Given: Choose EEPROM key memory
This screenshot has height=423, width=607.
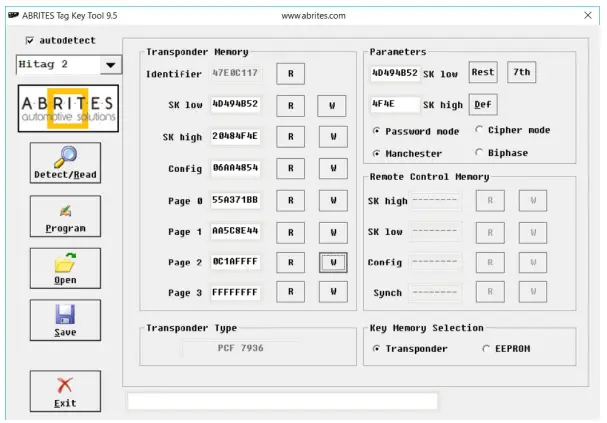Looking at the screenshot, I should tap(486, 348).
